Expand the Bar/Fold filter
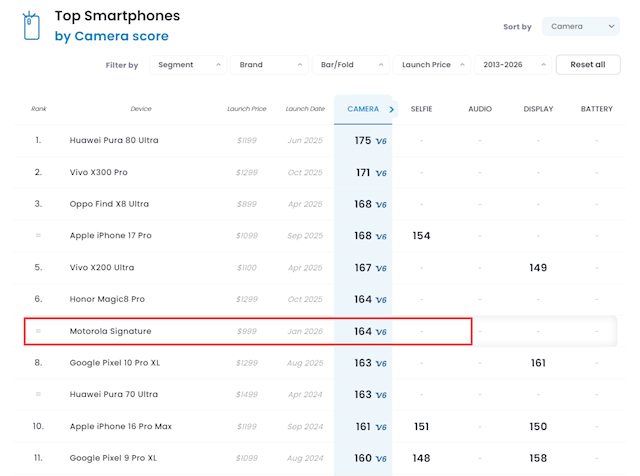The width and height of the screenshot is (640, 476). point(350,65)
